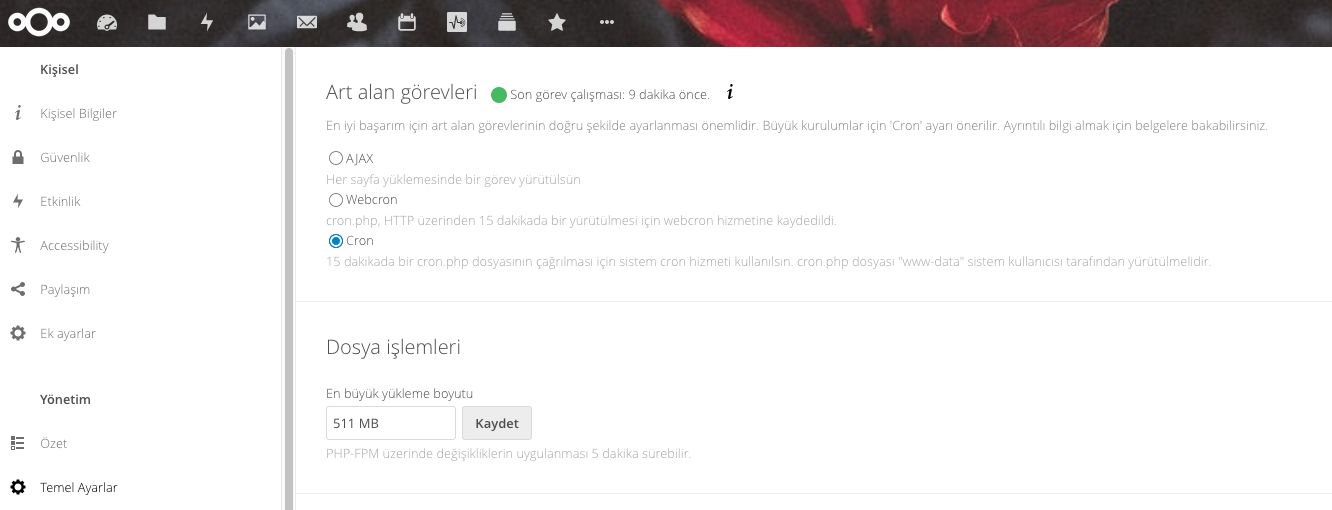The height and width of the screenshot is (510, 1332).
Task: Open the Files app folder icon
Action: point(157,22)
